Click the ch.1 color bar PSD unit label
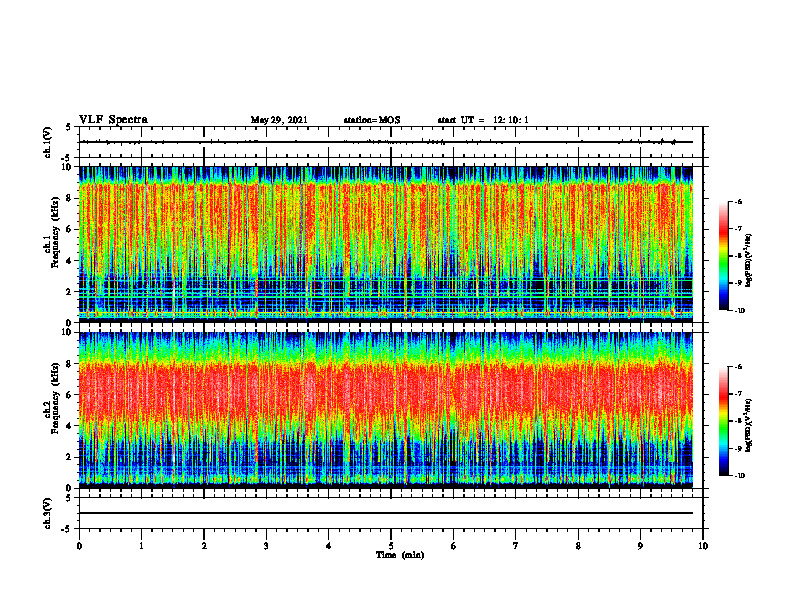The height and width of the screenshot is (612, 792). click(749, 260)
